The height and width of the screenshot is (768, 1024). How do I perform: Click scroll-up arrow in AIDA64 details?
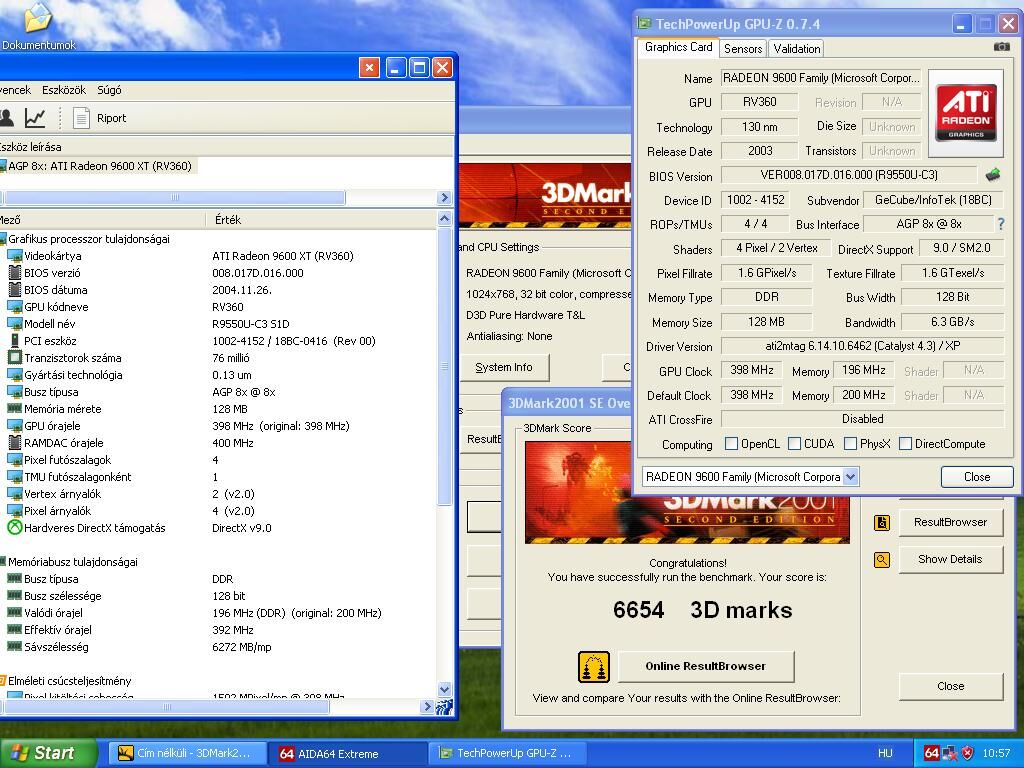tap(445, 219)
